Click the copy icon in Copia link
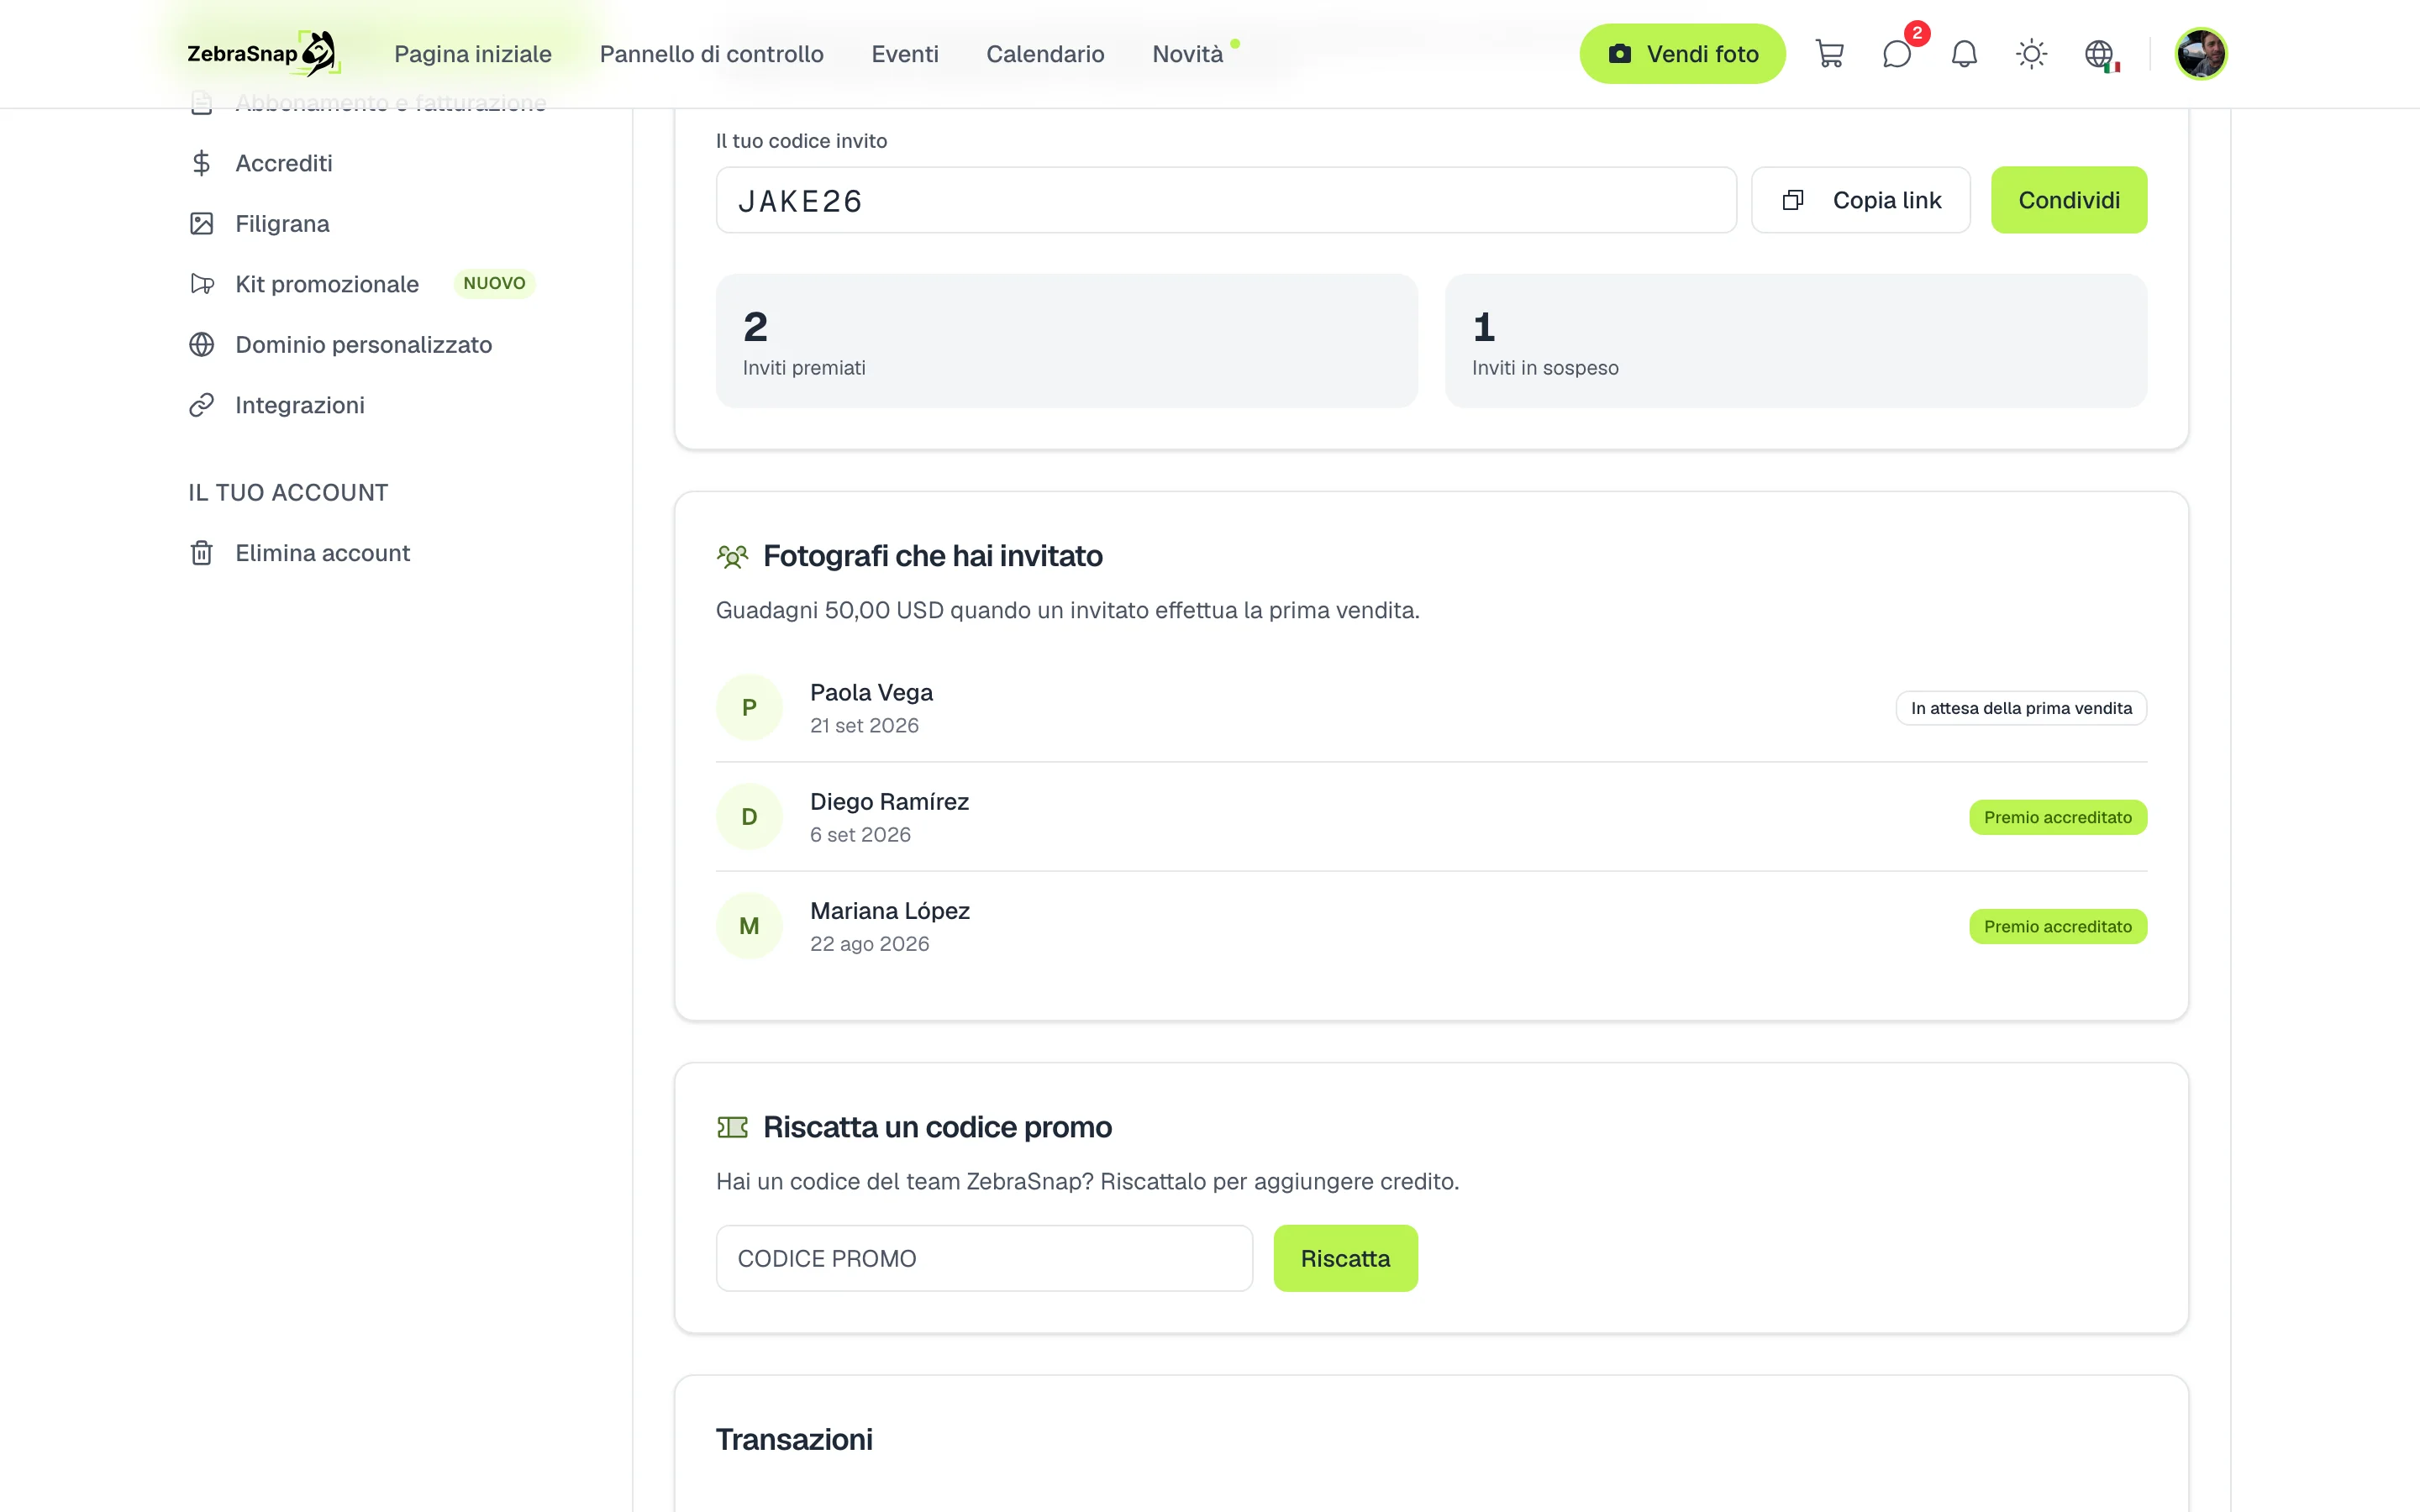The height and width of the screenshot is (1512, 2420). 1792,200
